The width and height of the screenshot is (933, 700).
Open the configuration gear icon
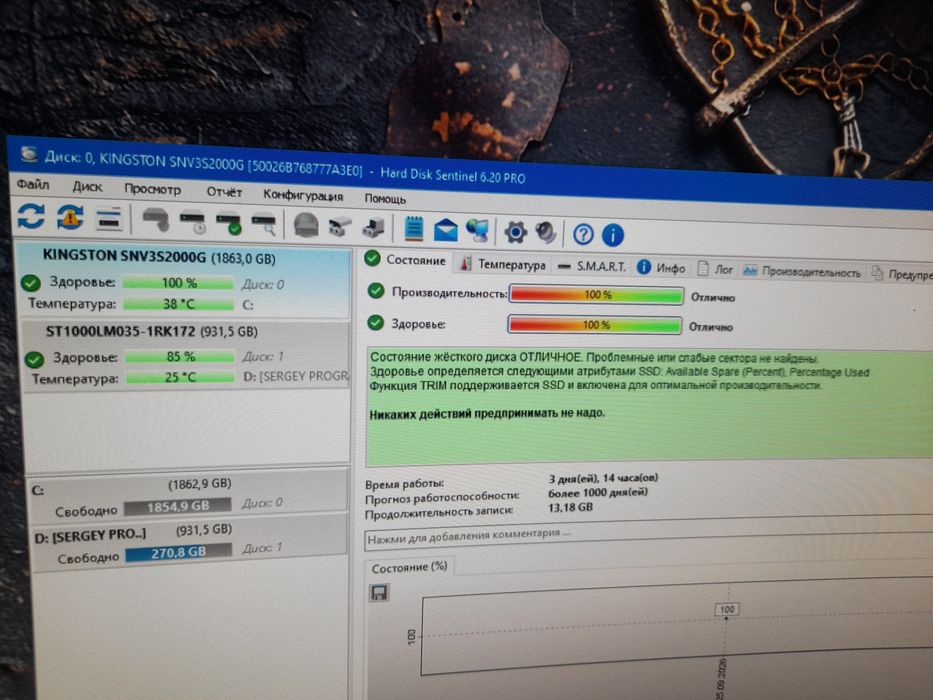515,232
